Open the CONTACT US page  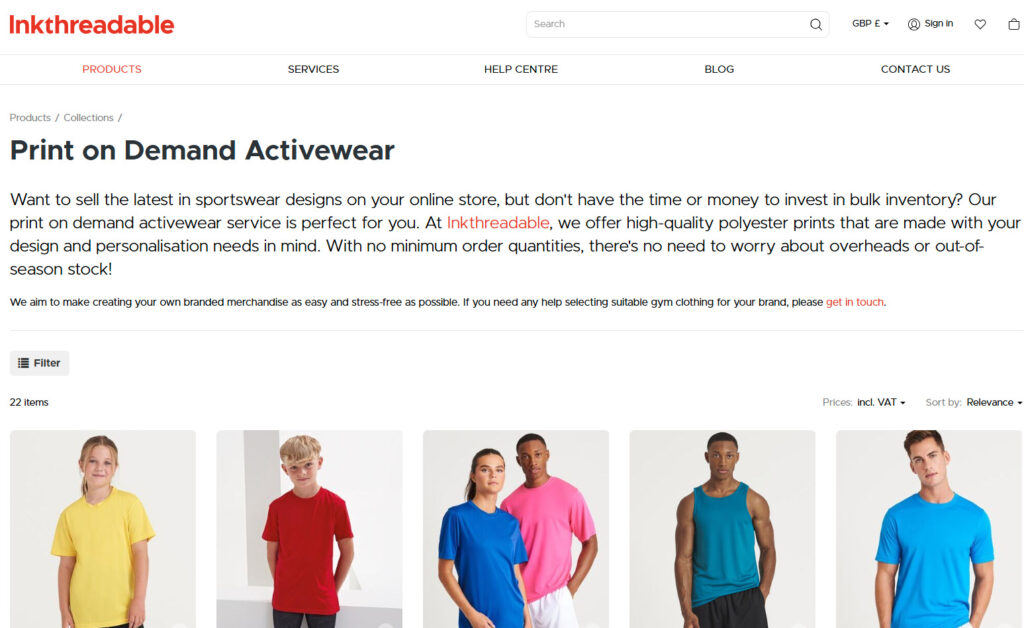pyautogui.click(x=915, y=69)
